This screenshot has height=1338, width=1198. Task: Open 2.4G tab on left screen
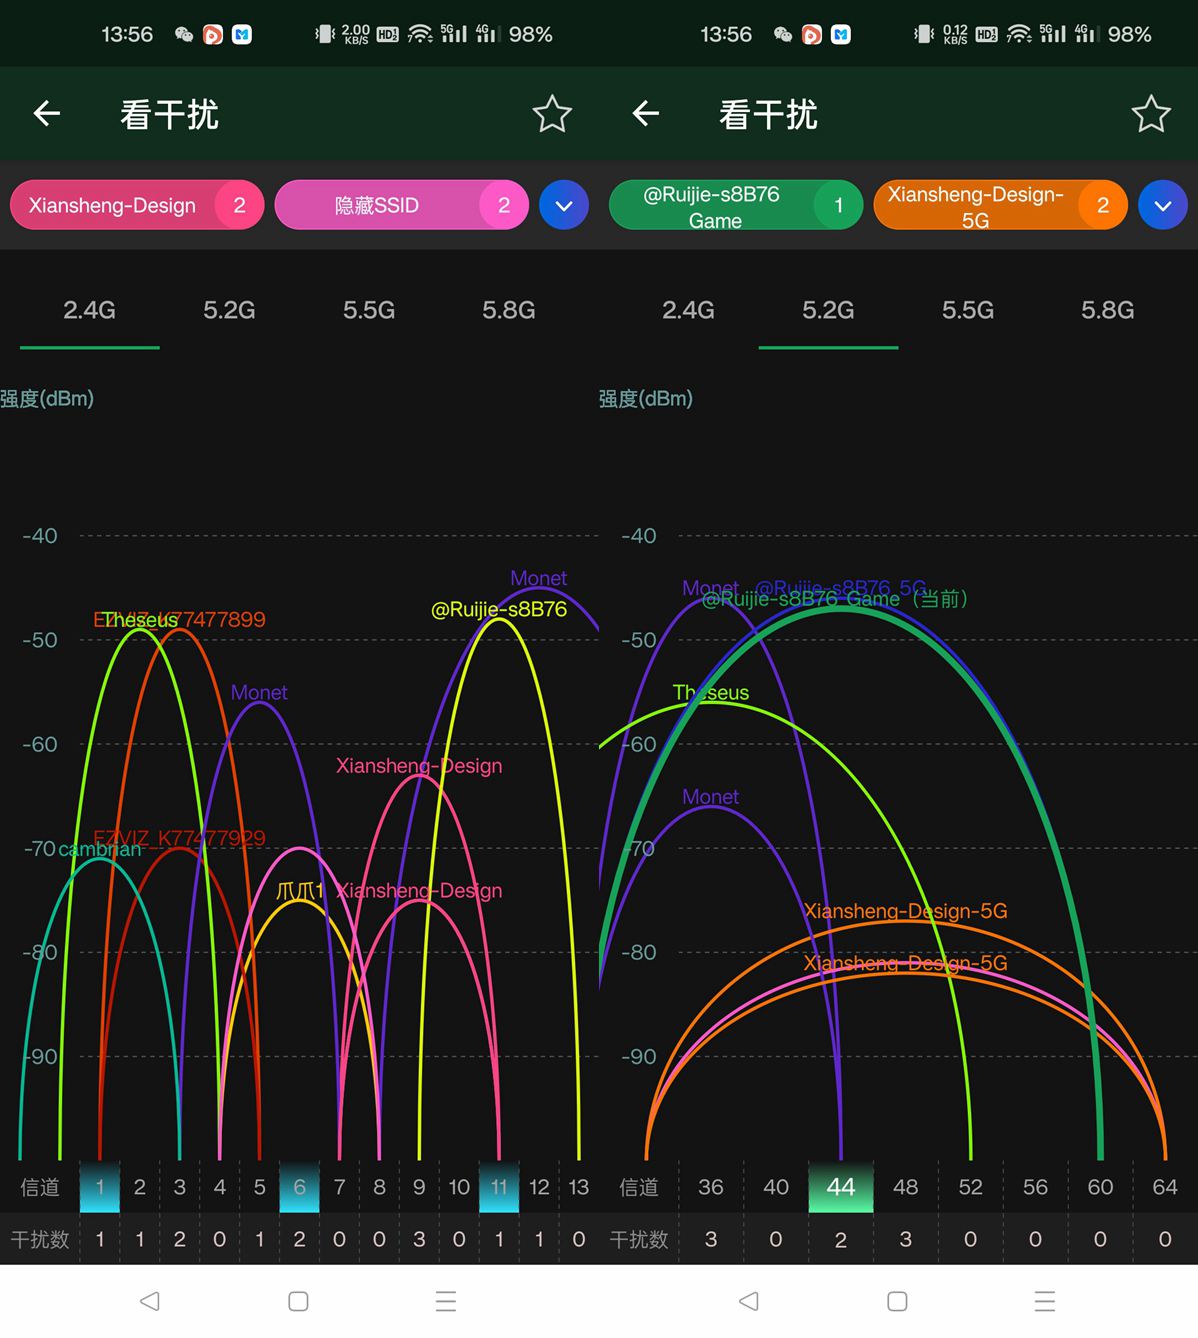coord(89,310)
